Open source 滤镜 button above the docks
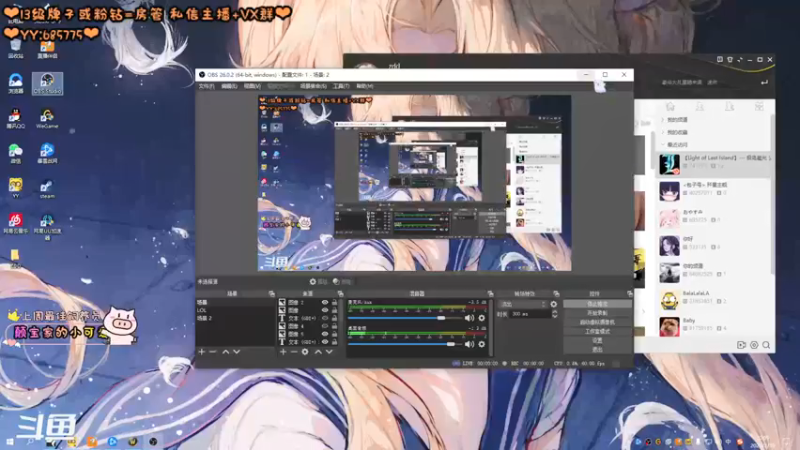Viewport: 800px width, 450px height. (342, 282)
